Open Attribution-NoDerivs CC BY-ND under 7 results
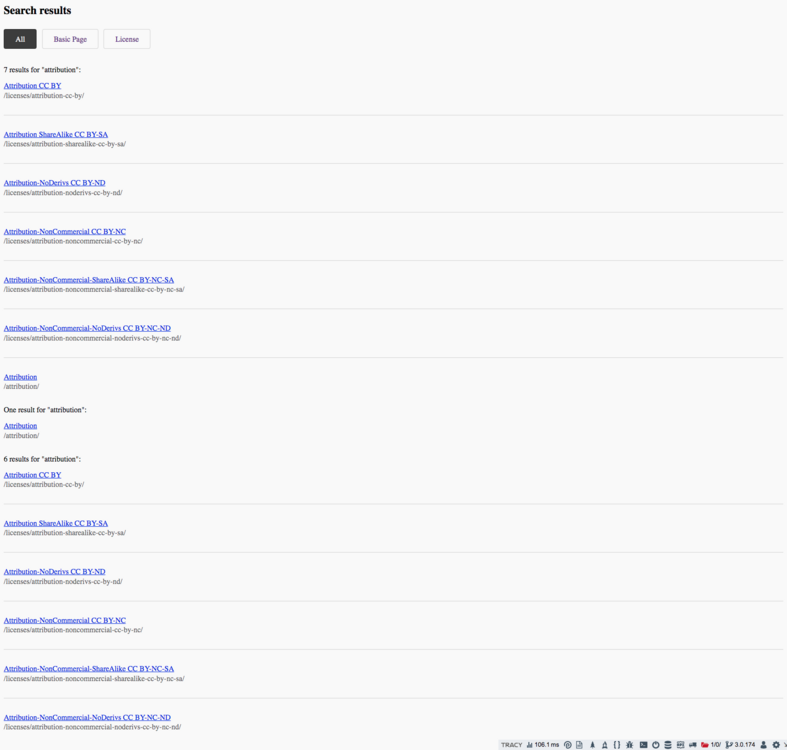The height and width of the screenshot is (750, 787). point(55,183)
